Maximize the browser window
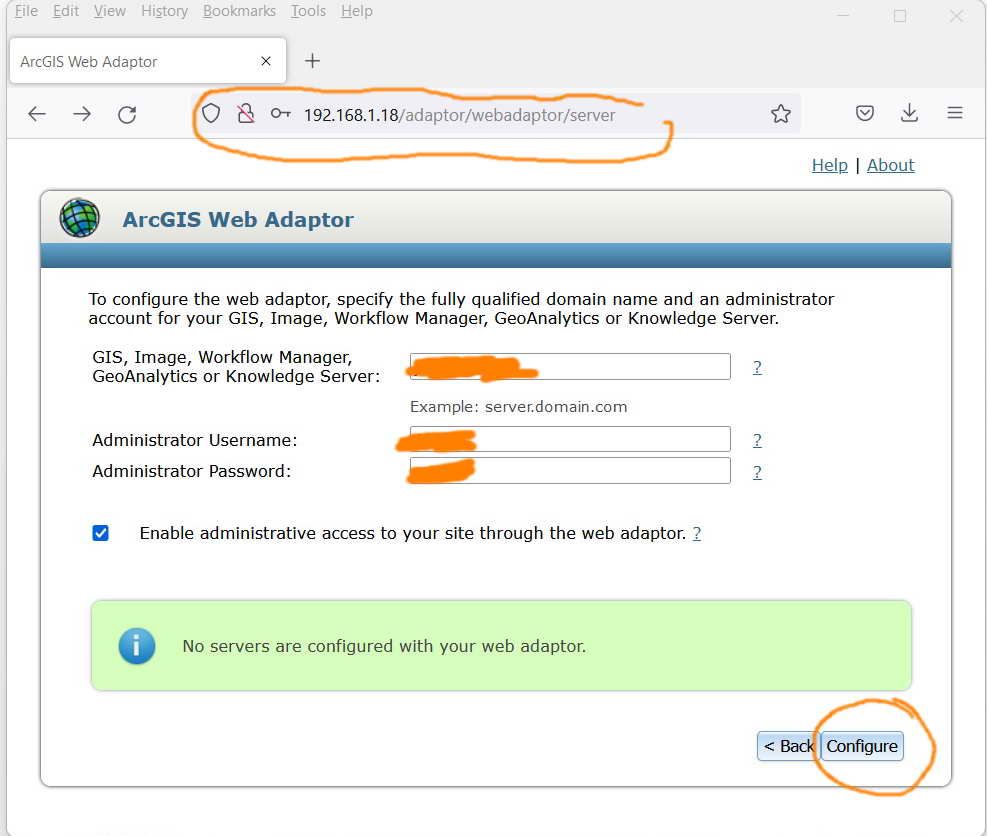The image size is (987, 836). [x=900, y=16]
